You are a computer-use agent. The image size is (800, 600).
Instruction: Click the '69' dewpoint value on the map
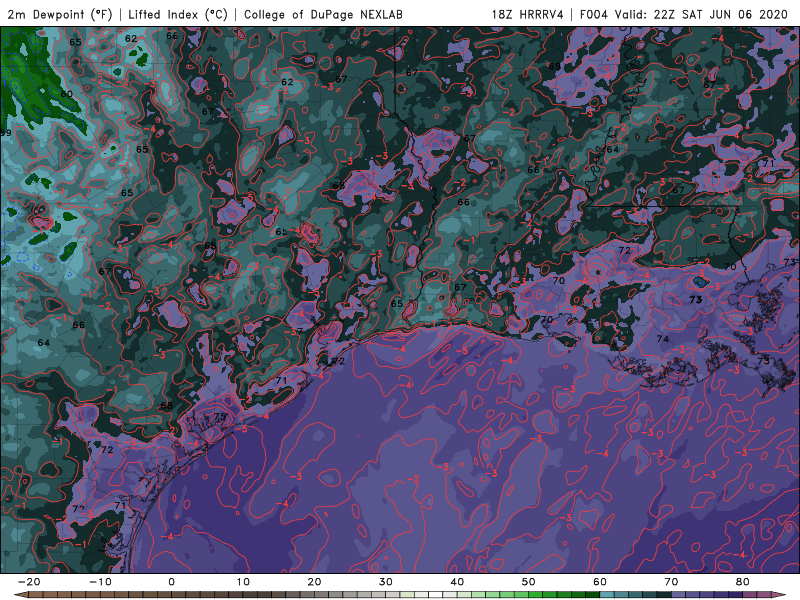[x=555, y=66]
